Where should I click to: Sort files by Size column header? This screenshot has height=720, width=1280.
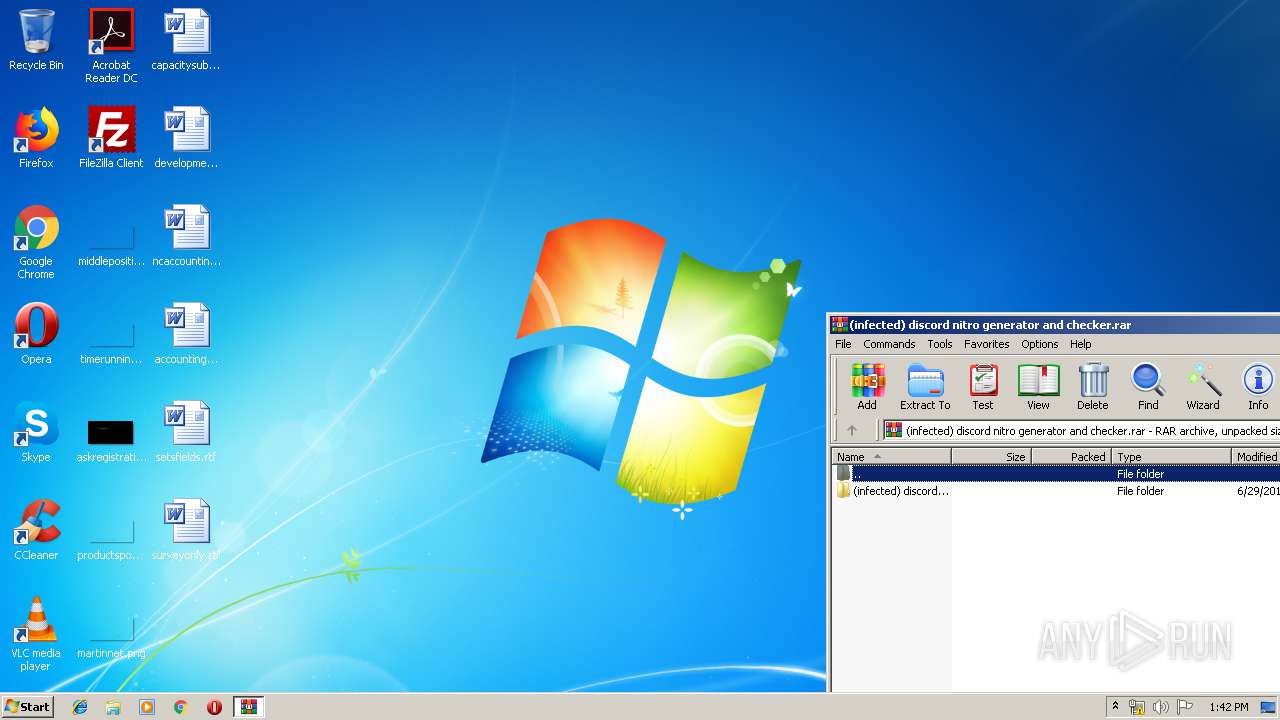[x=991, y=457]
